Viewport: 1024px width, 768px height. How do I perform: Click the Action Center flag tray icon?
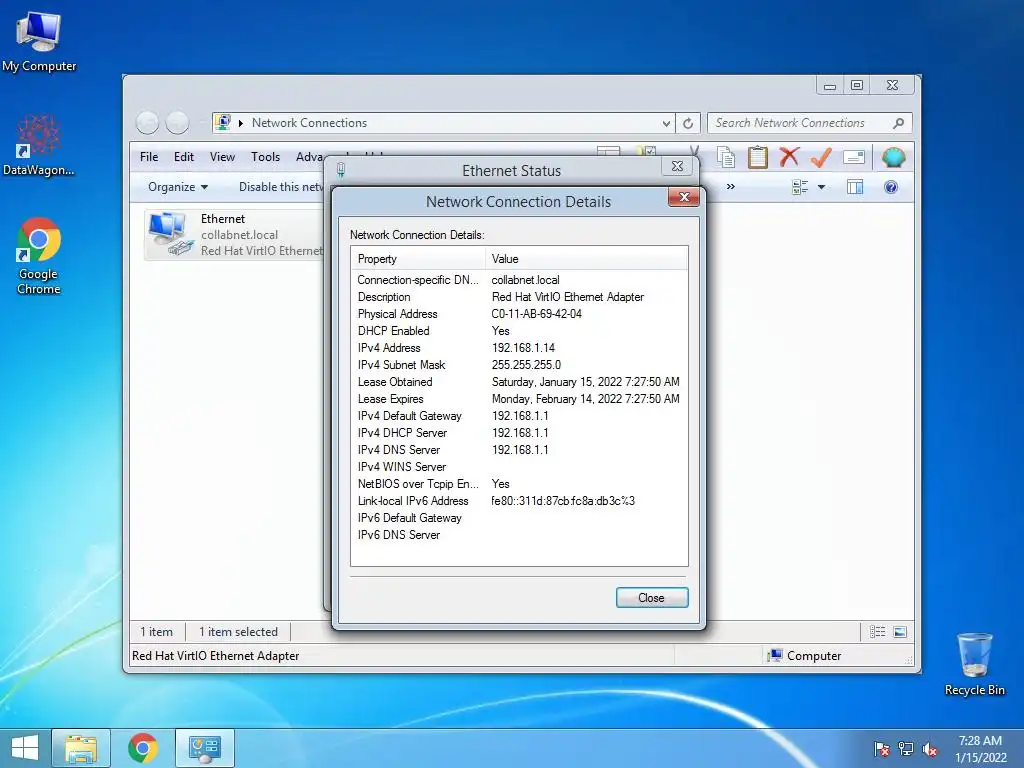(x=881, y=749)
